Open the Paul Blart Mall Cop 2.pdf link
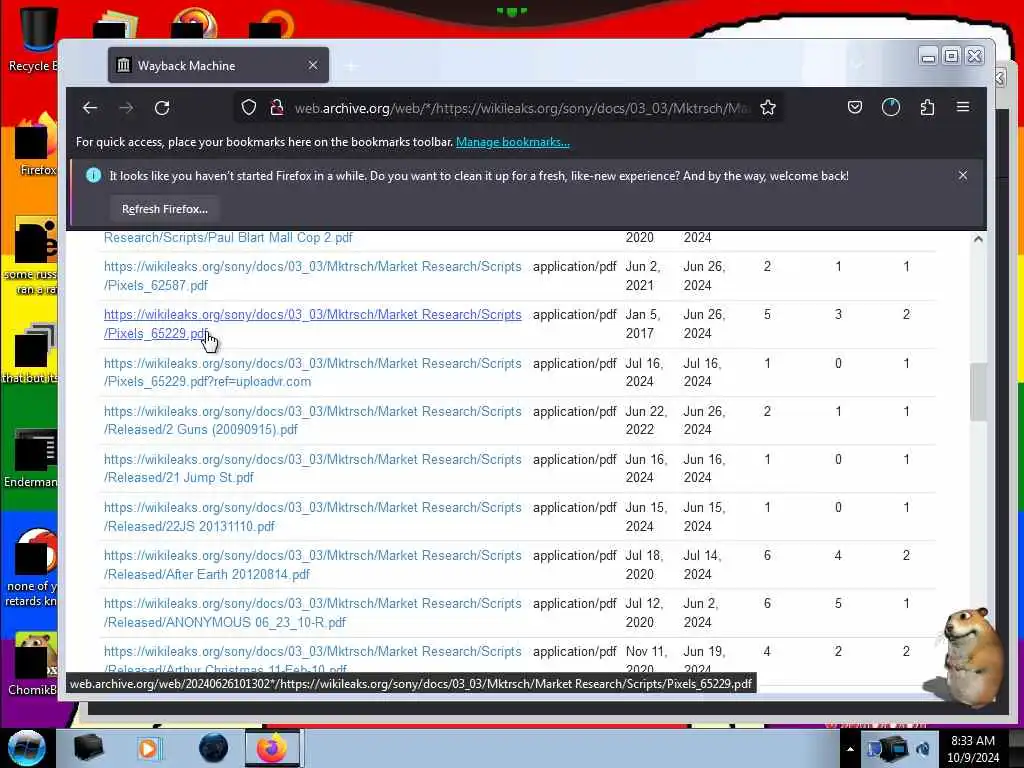 tap(228, 238)
